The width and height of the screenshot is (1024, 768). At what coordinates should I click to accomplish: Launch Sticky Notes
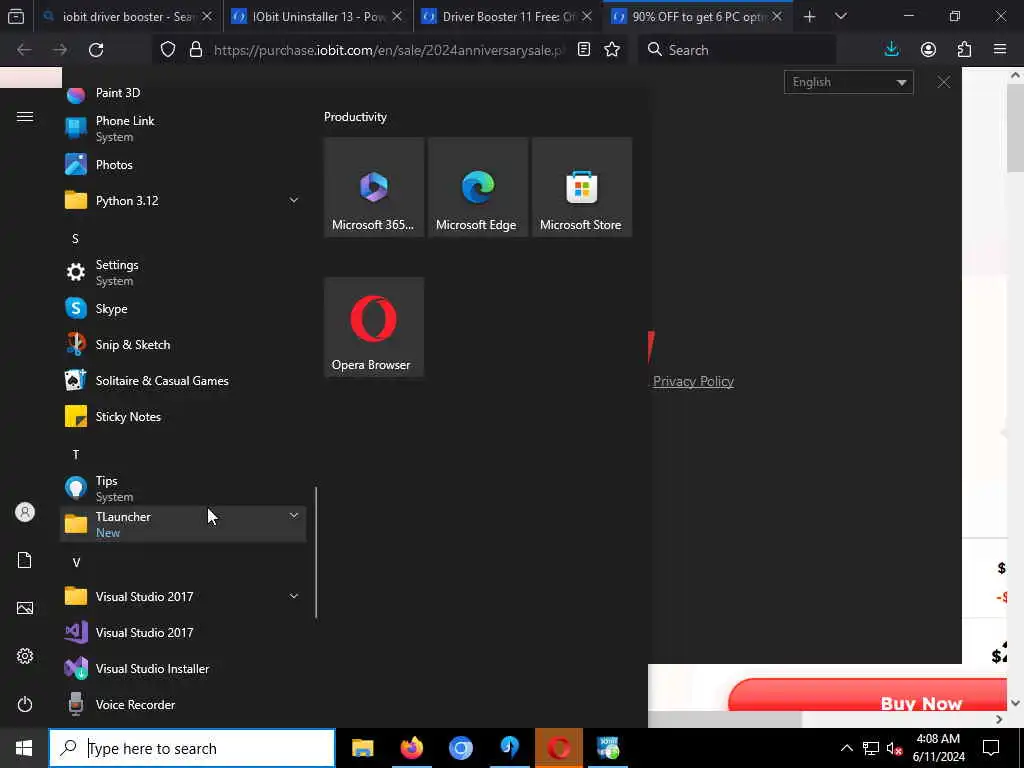[183, 416]
